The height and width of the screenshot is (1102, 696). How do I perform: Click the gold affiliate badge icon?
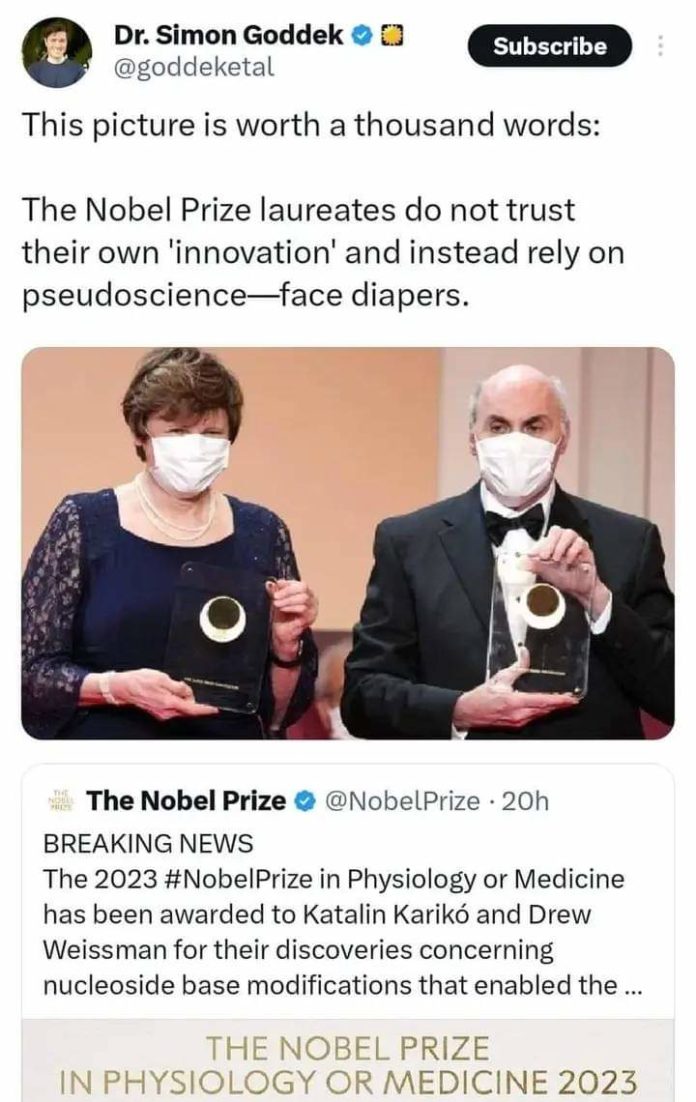point(392,34)
